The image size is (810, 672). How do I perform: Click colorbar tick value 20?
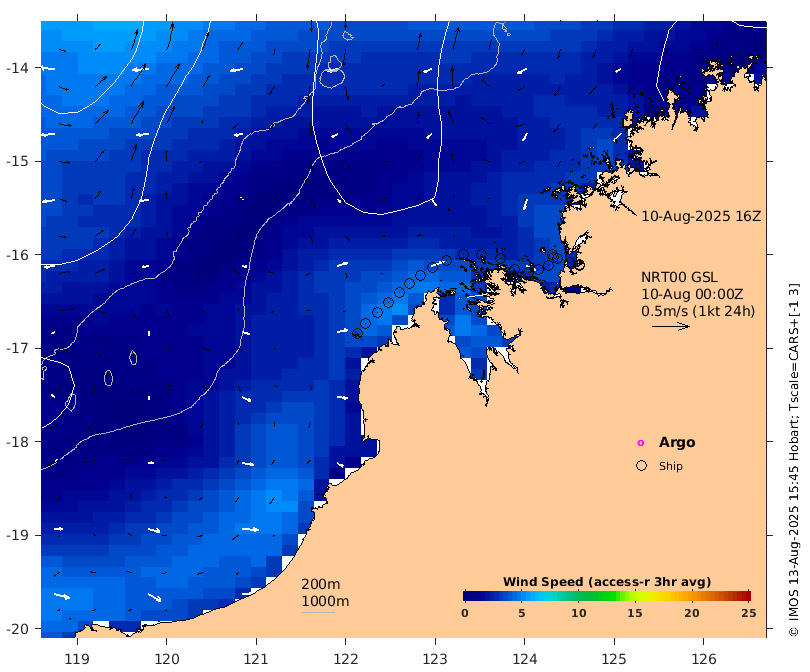point(692,613)
